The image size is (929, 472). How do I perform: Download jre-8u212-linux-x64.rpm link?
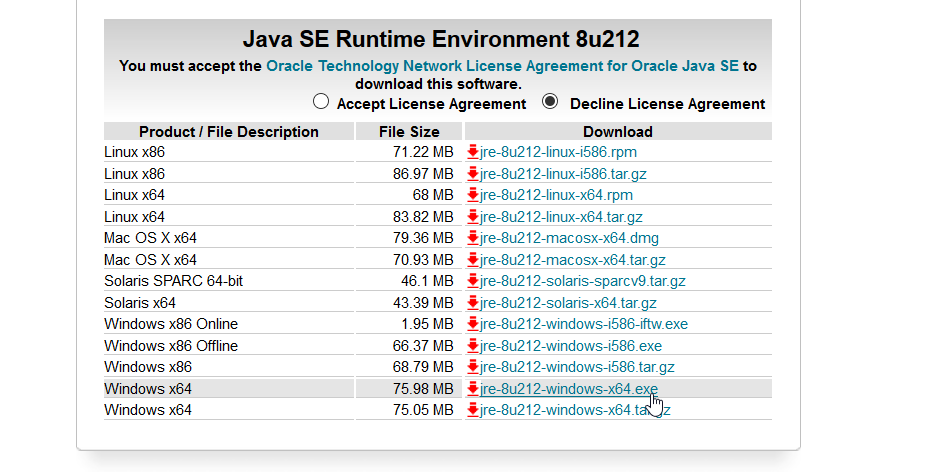556,195
